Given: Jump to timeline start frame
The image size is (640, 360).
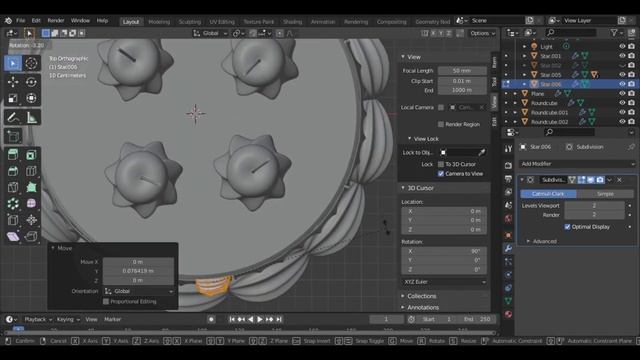Looking at the screenshot, I should pos(231,320).
